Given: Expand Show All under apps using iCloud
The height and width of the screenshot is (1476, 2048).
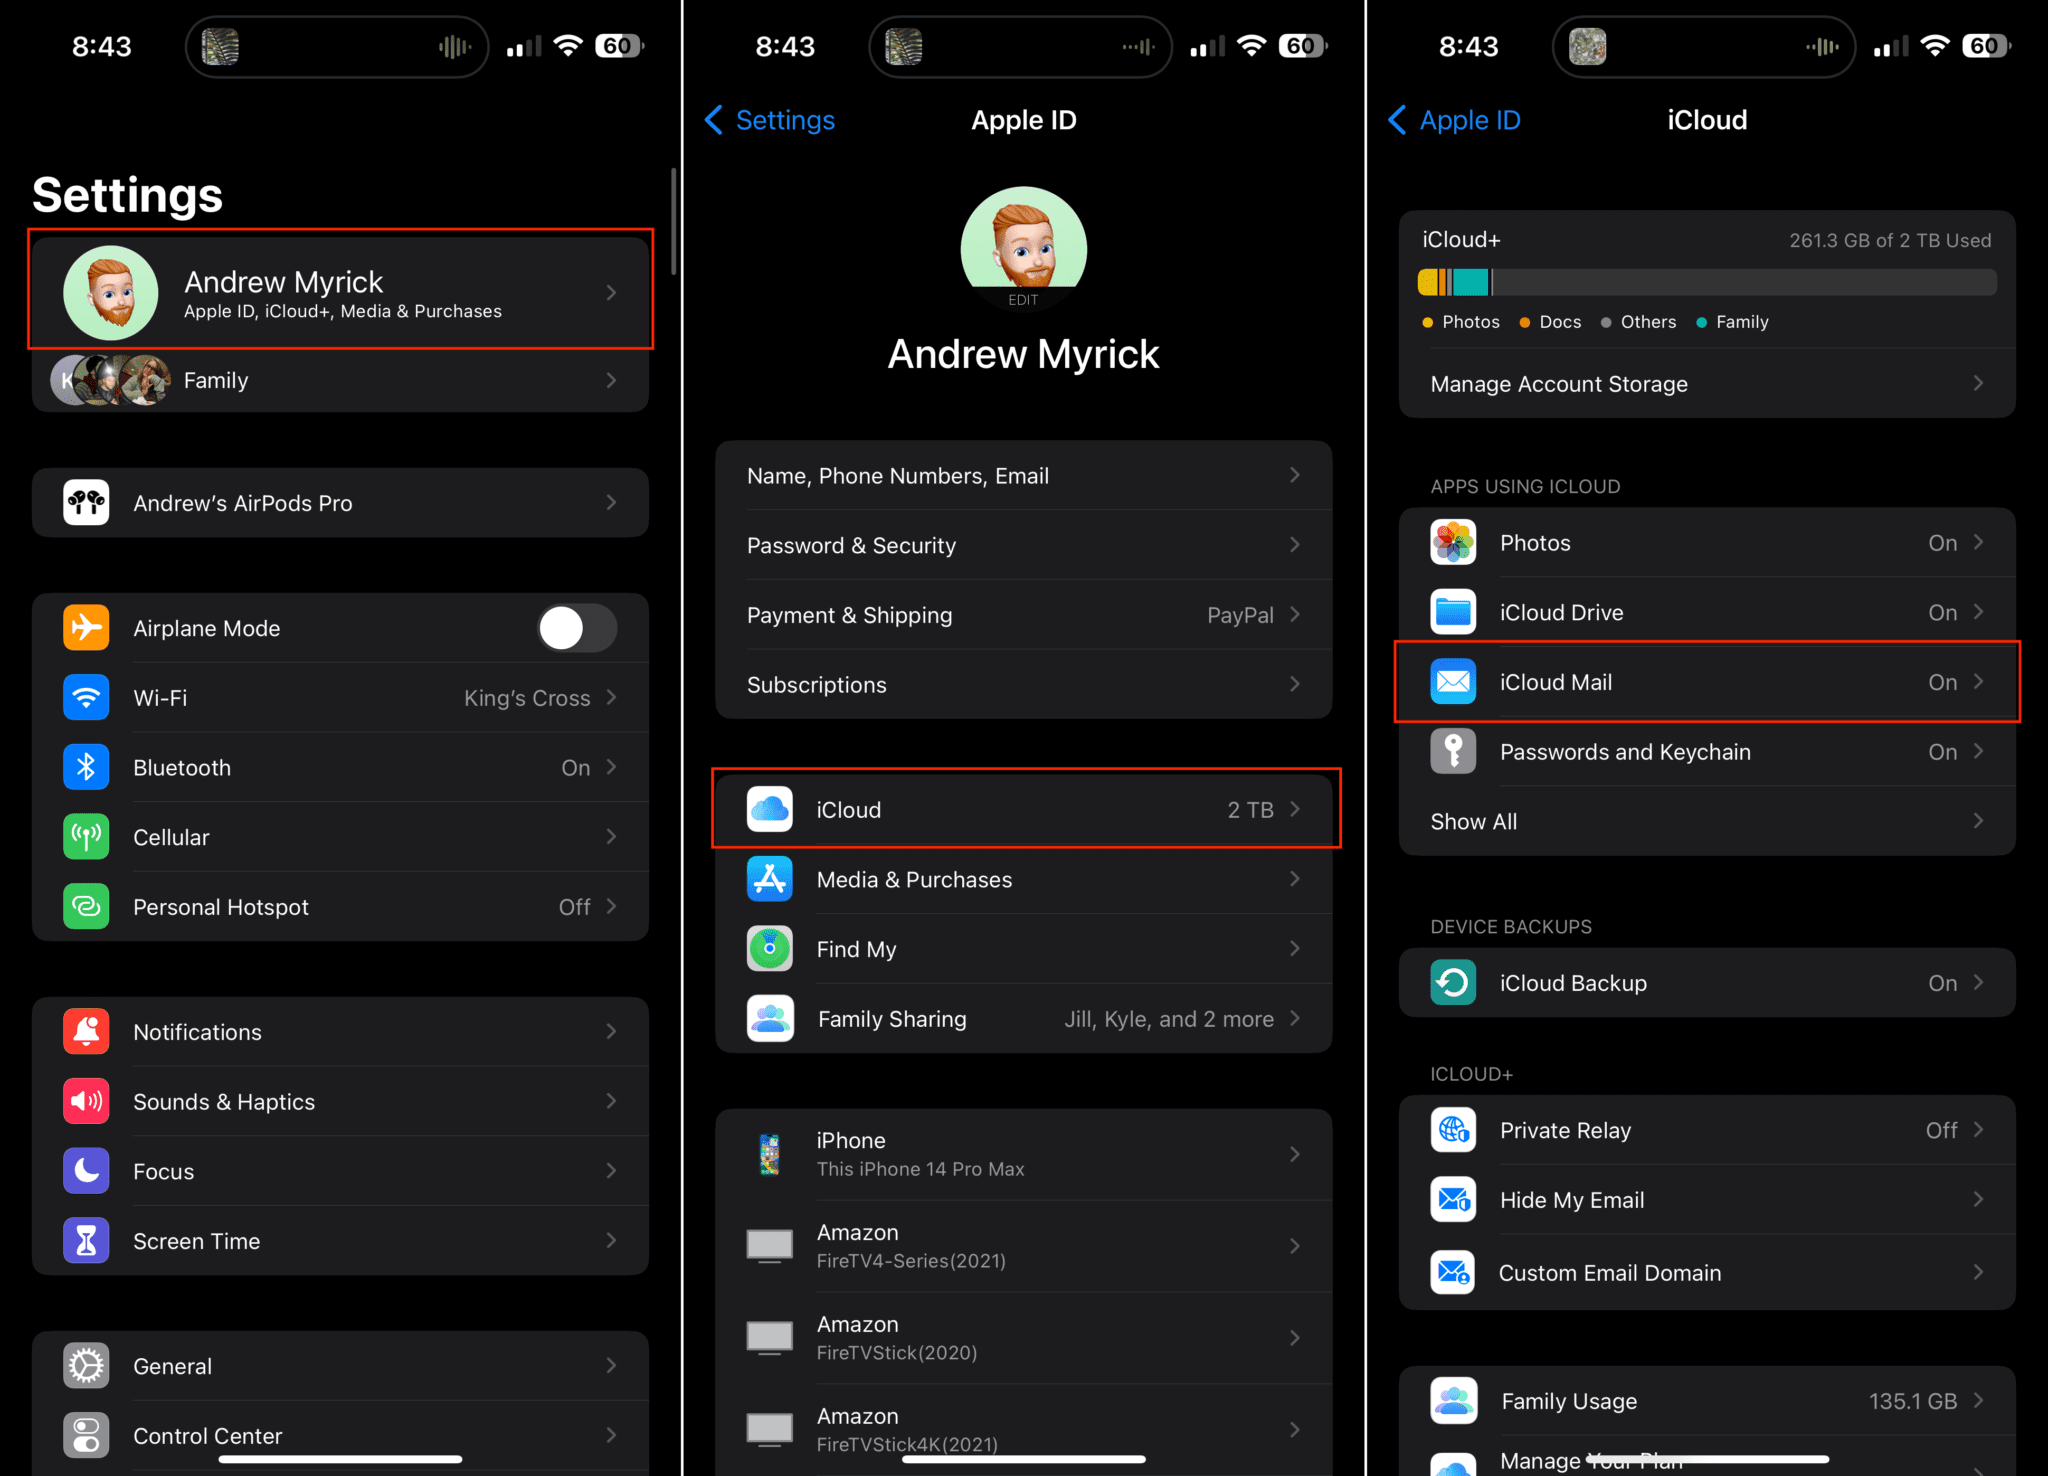Looking at the screenshot, I should pyautogui.click(x=1700, y=821).
